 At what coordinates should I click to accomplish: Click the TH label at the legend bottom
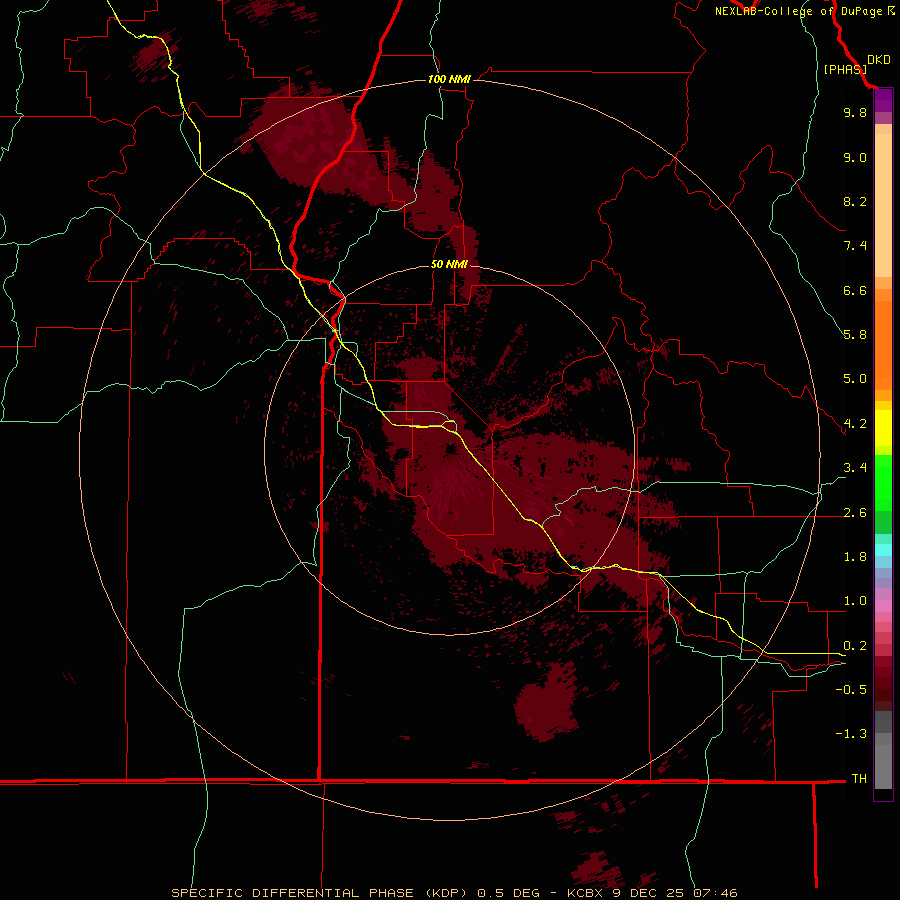[859, 779]
